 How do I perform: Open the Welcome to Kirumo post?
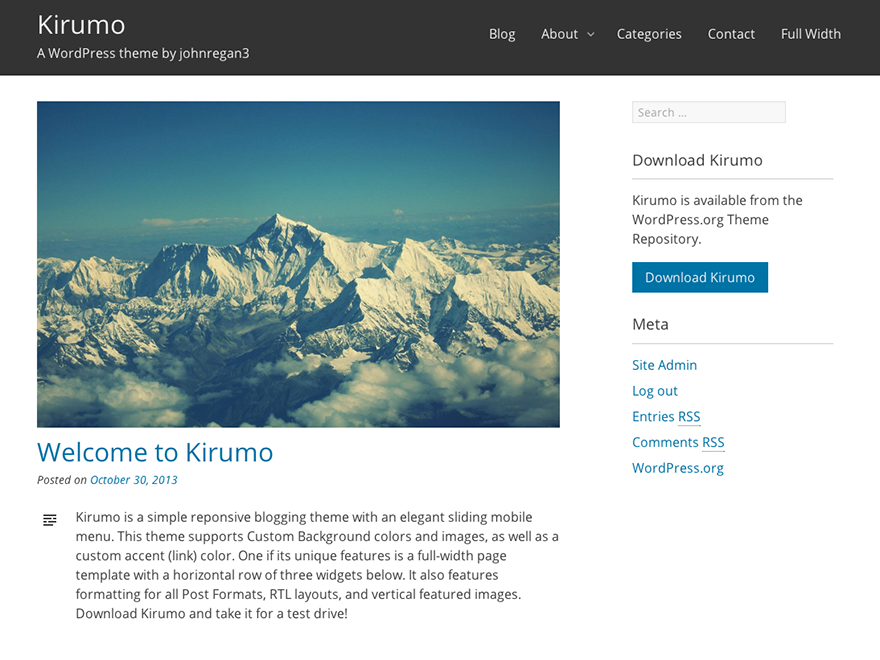pos(155,452)
